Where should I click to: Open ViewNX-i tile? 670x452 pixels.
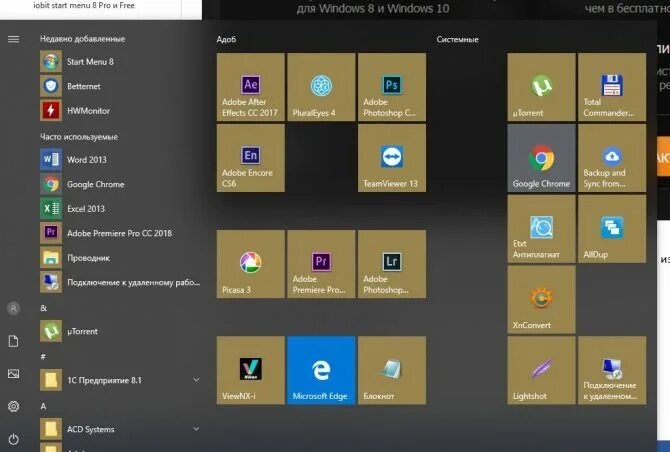pyautogui.click(x=250, y=370)
